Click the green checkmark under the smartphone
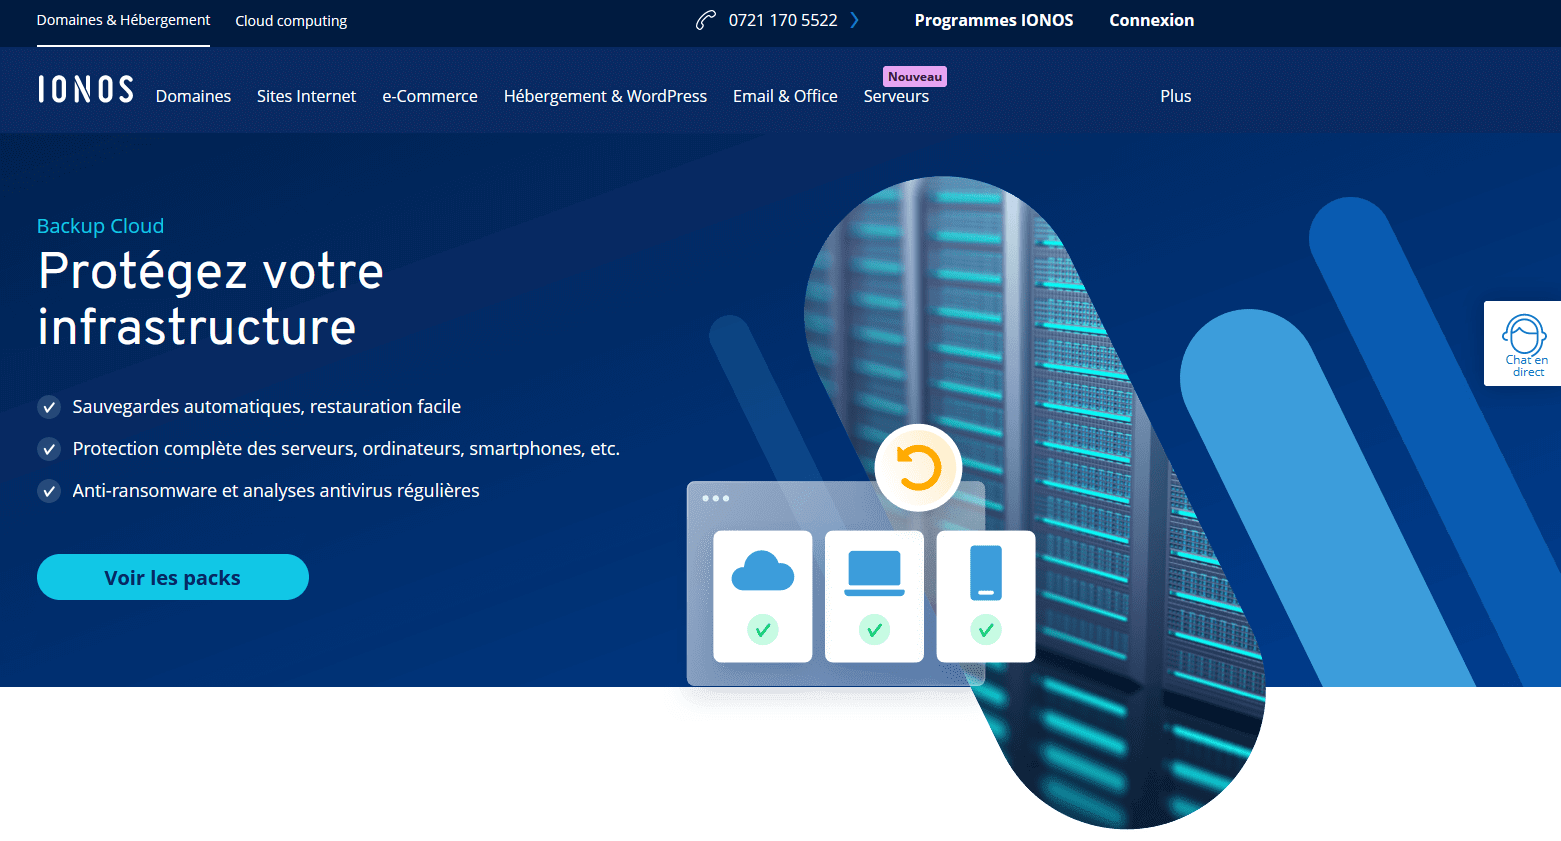Screen dimensions: 1561x841 986,629
